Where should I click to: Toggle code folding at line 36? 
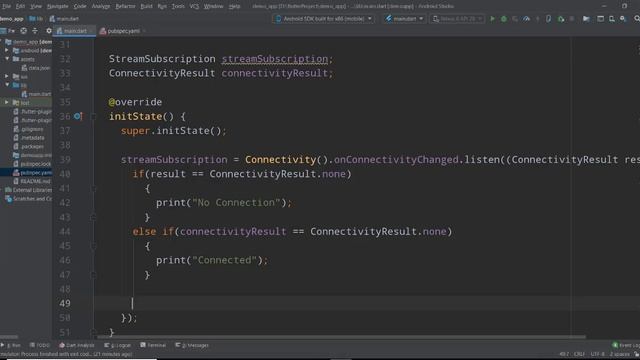click(x=93, y=117)
